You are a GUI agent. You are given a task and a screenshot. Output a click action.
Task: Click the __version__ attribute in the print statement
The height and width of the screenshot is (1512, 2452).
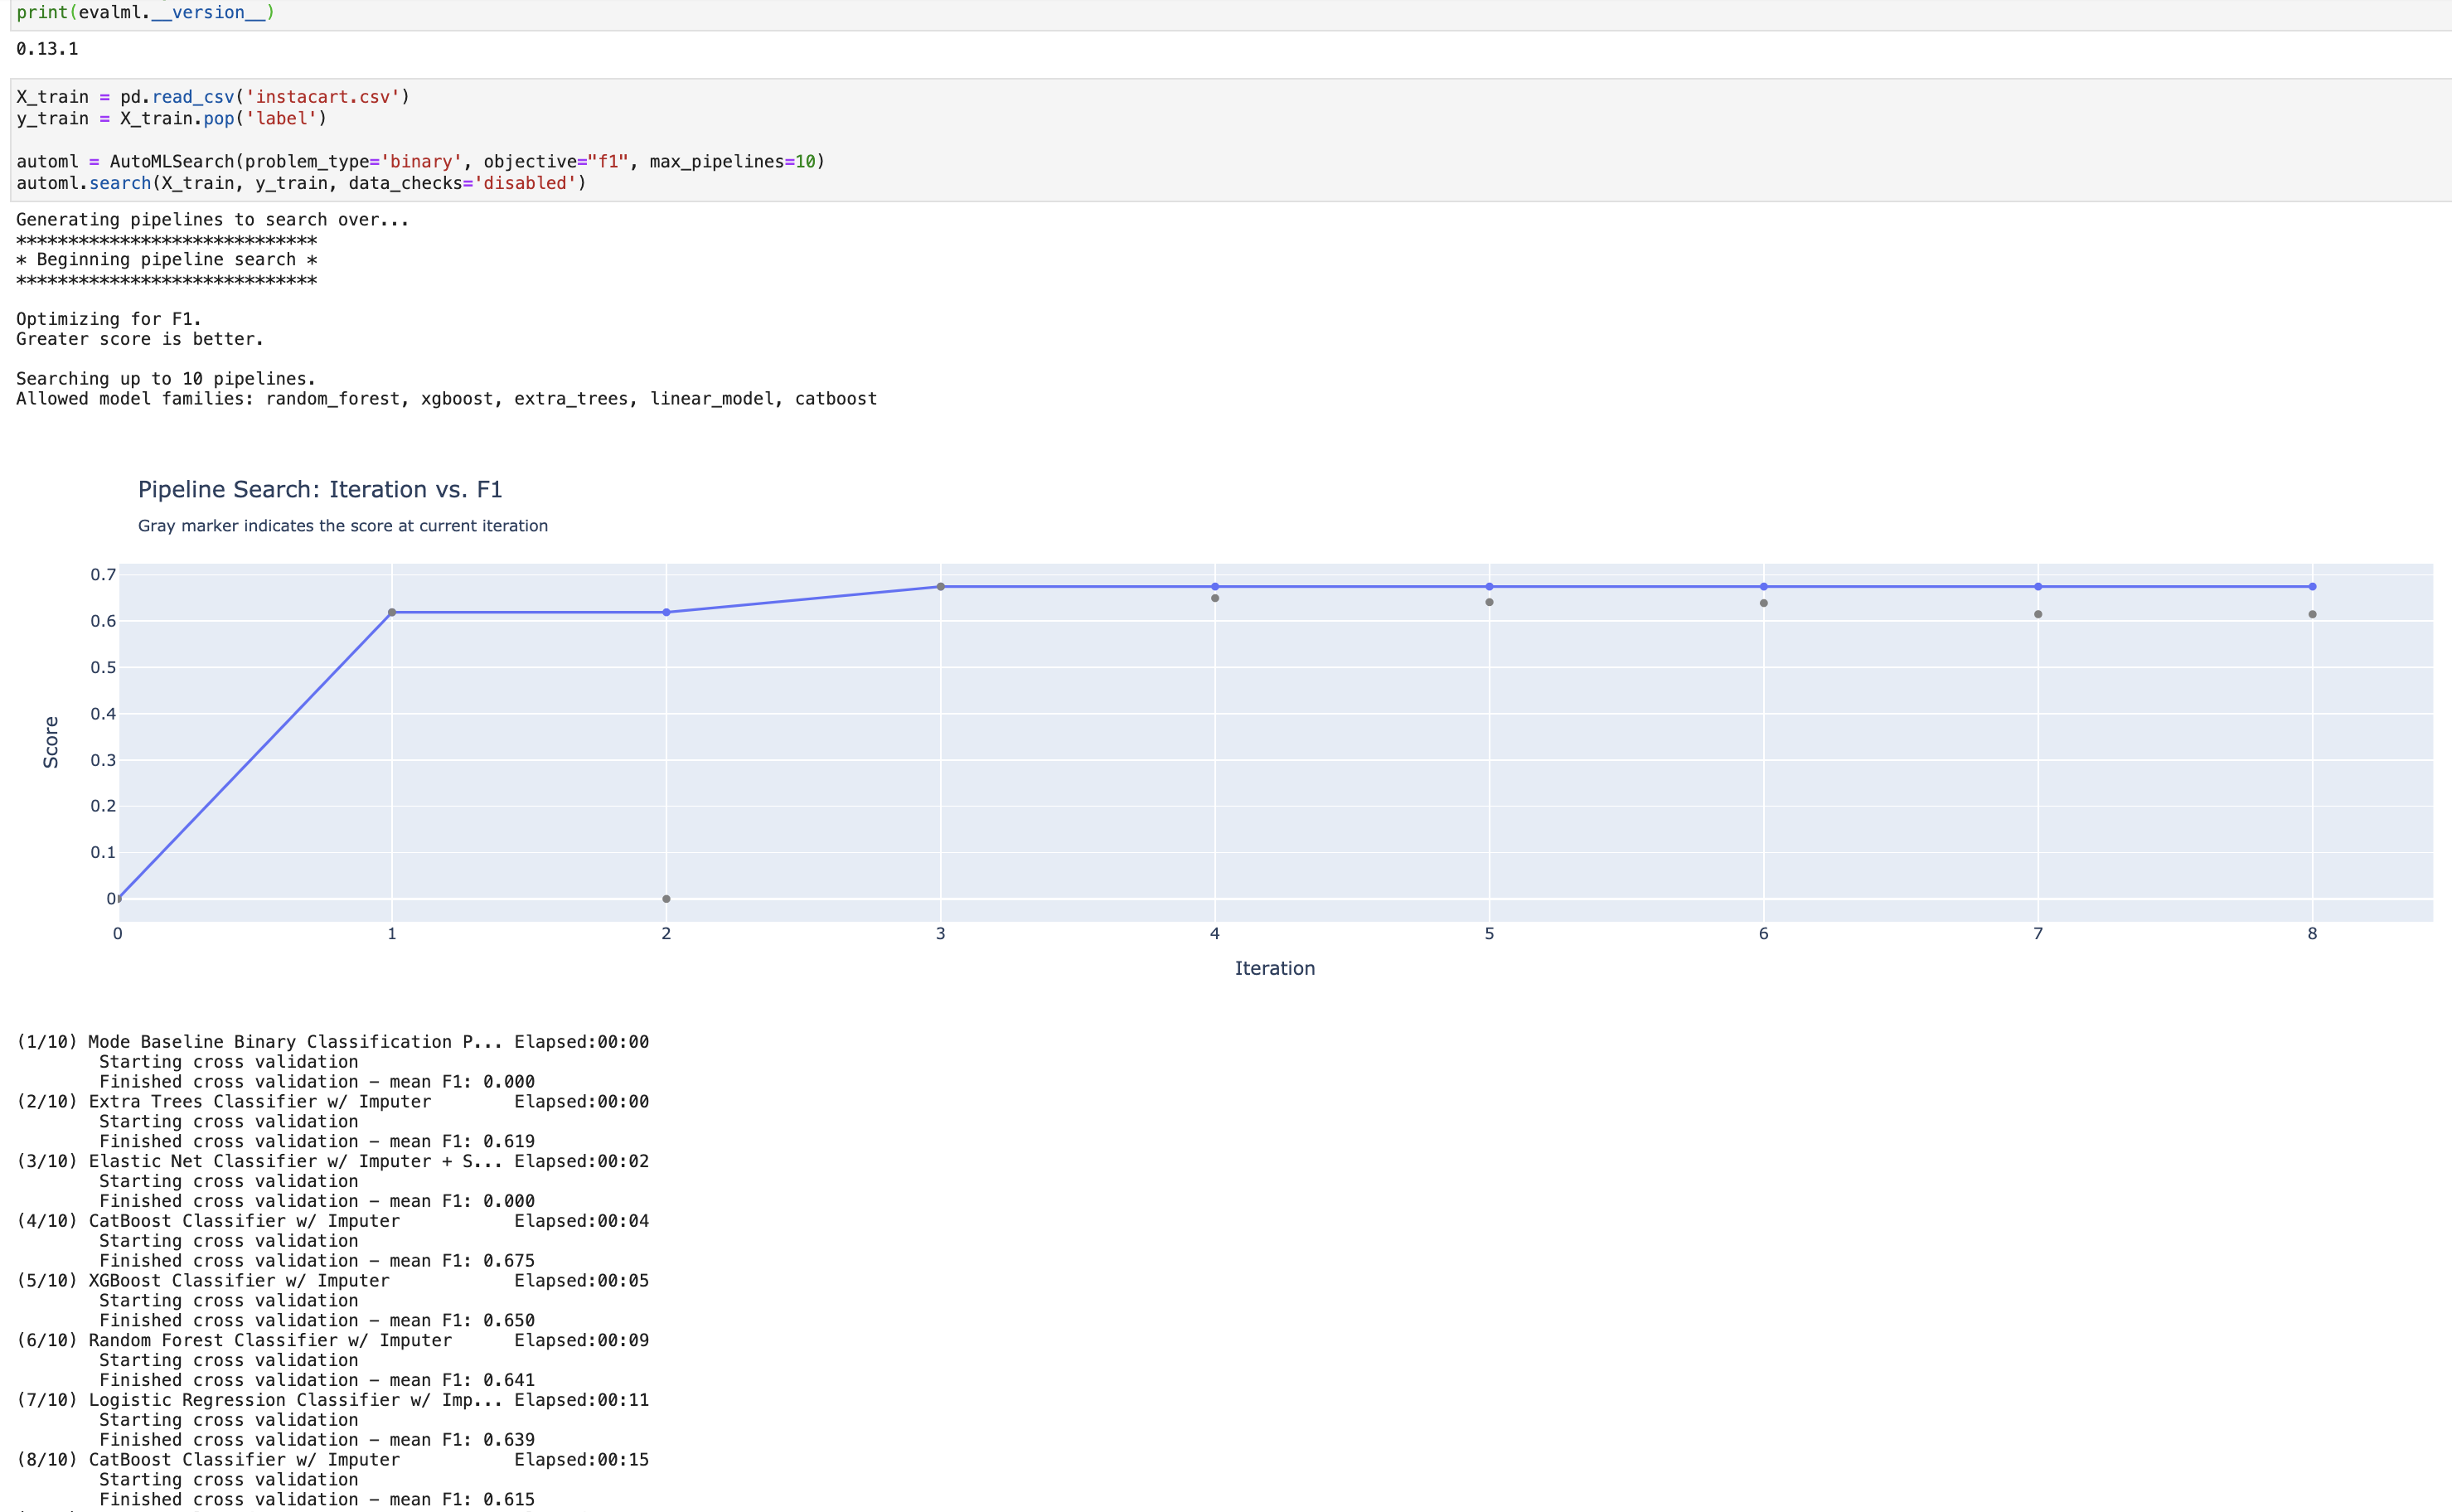click(207, 12)
